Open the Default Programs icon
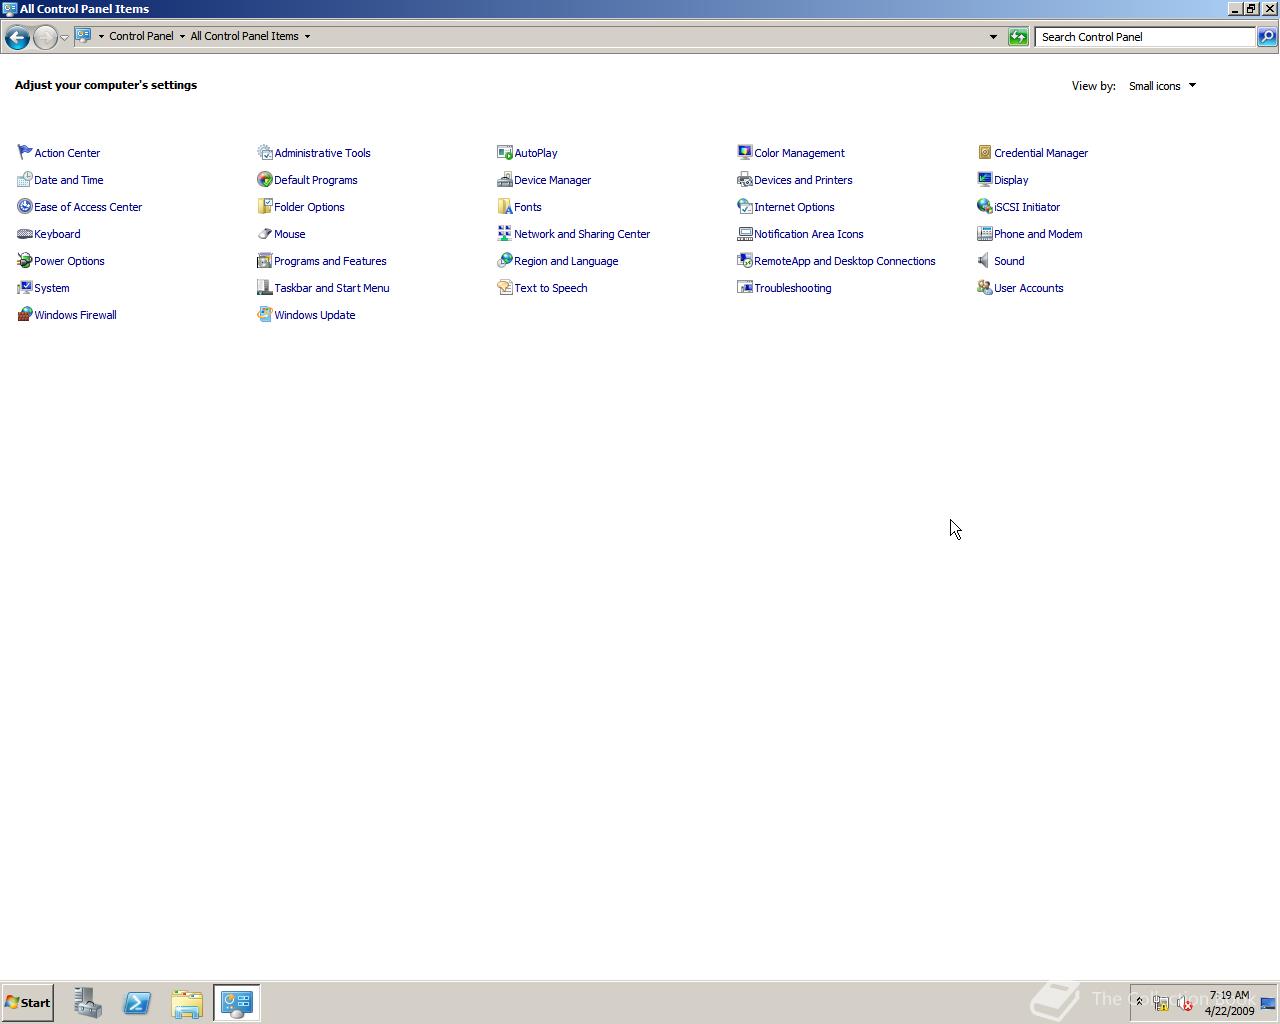The height and width of the screenshot is (1024, 1280). coord(265,180)
